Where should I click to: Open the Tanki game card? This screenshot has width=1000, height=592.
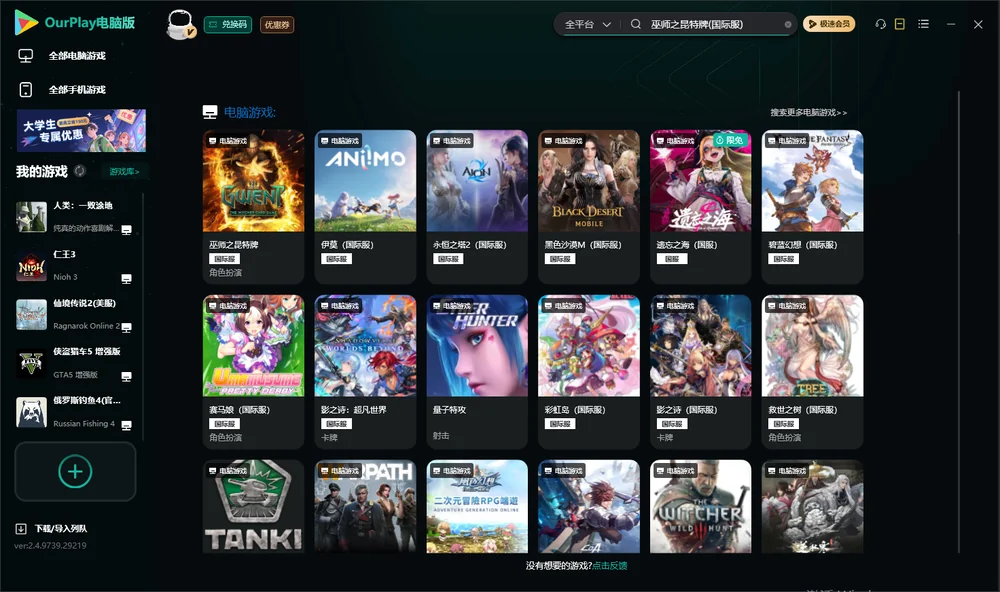[x=253, y=507]
